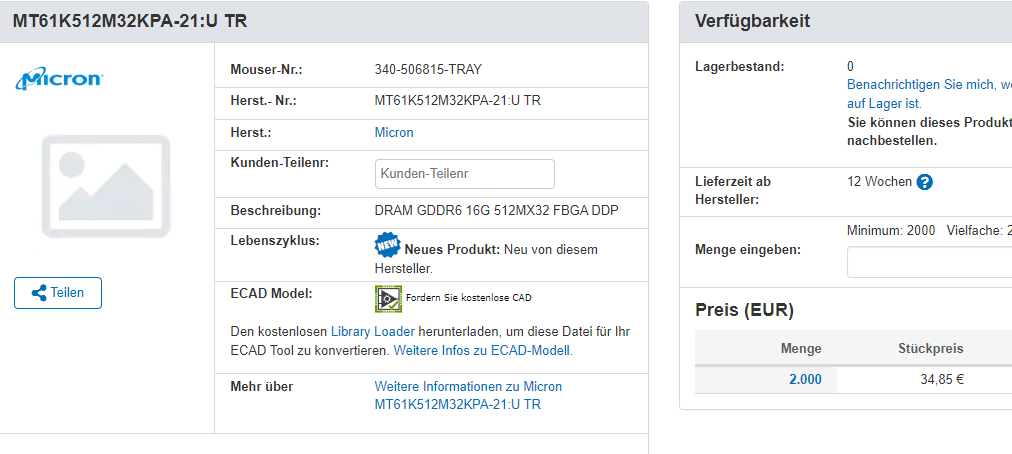Image resolution: width=1012 pixels, height=454 pixels.
Task: Click the Teilen share button
Action: pyautogui.click(x=58, y=293)
